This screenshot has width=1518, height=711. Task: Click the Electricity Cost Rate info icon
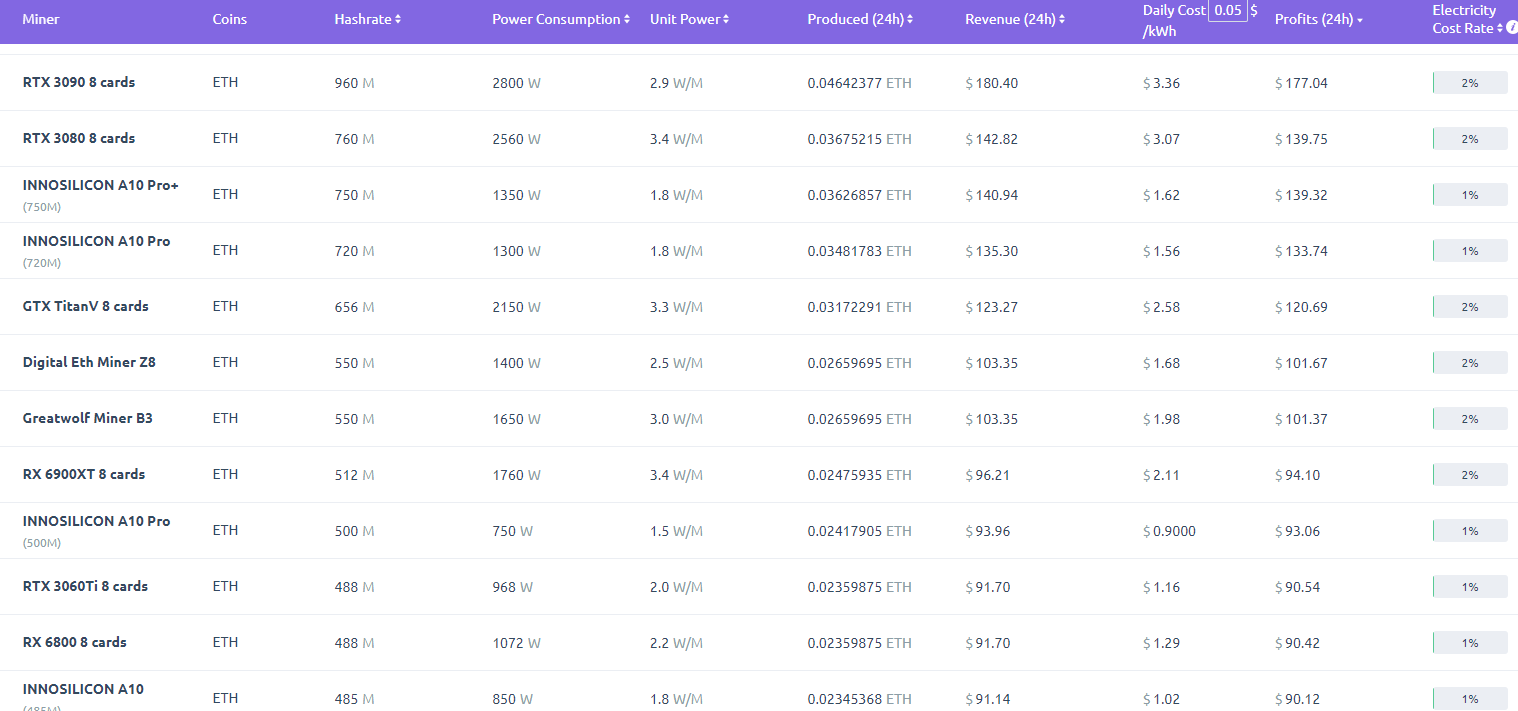coord(1512,28)
